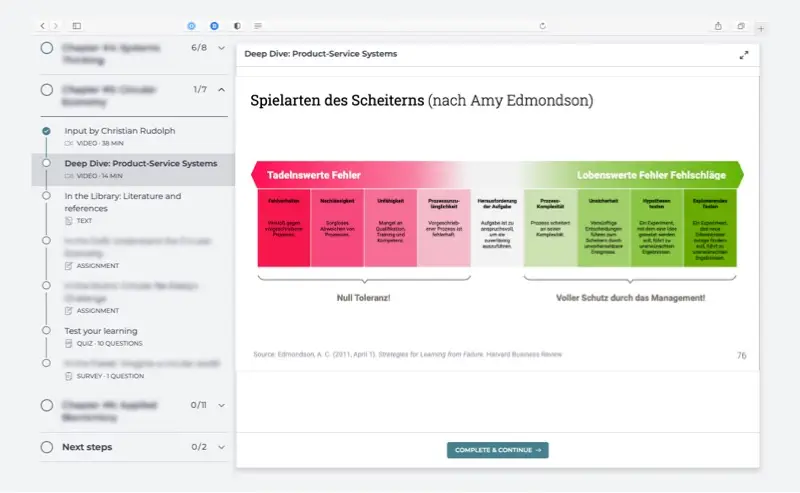The image size is (800, 493).
Task: Click the chapter circle beside 6/8 progress
Action: tap(47, 48)
